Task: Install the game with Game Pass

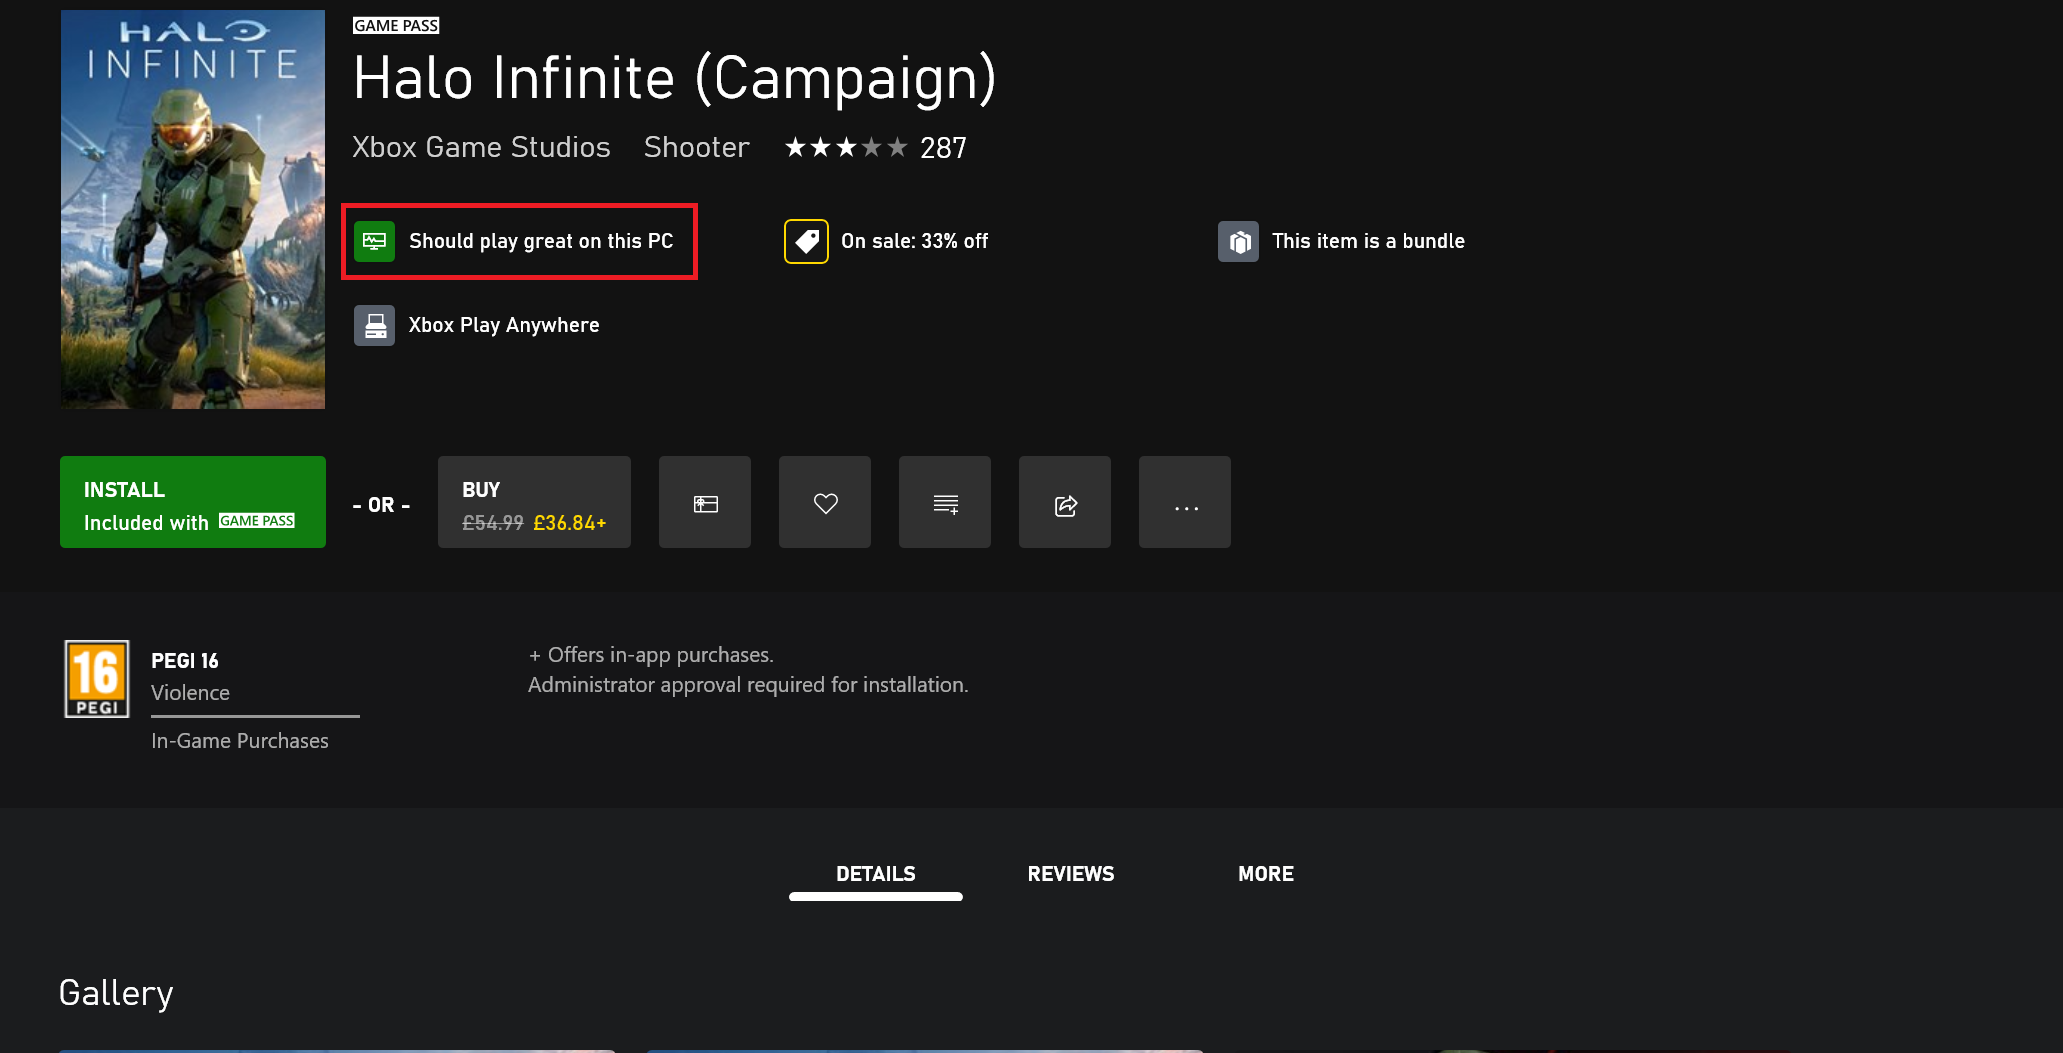Action: 193,502
